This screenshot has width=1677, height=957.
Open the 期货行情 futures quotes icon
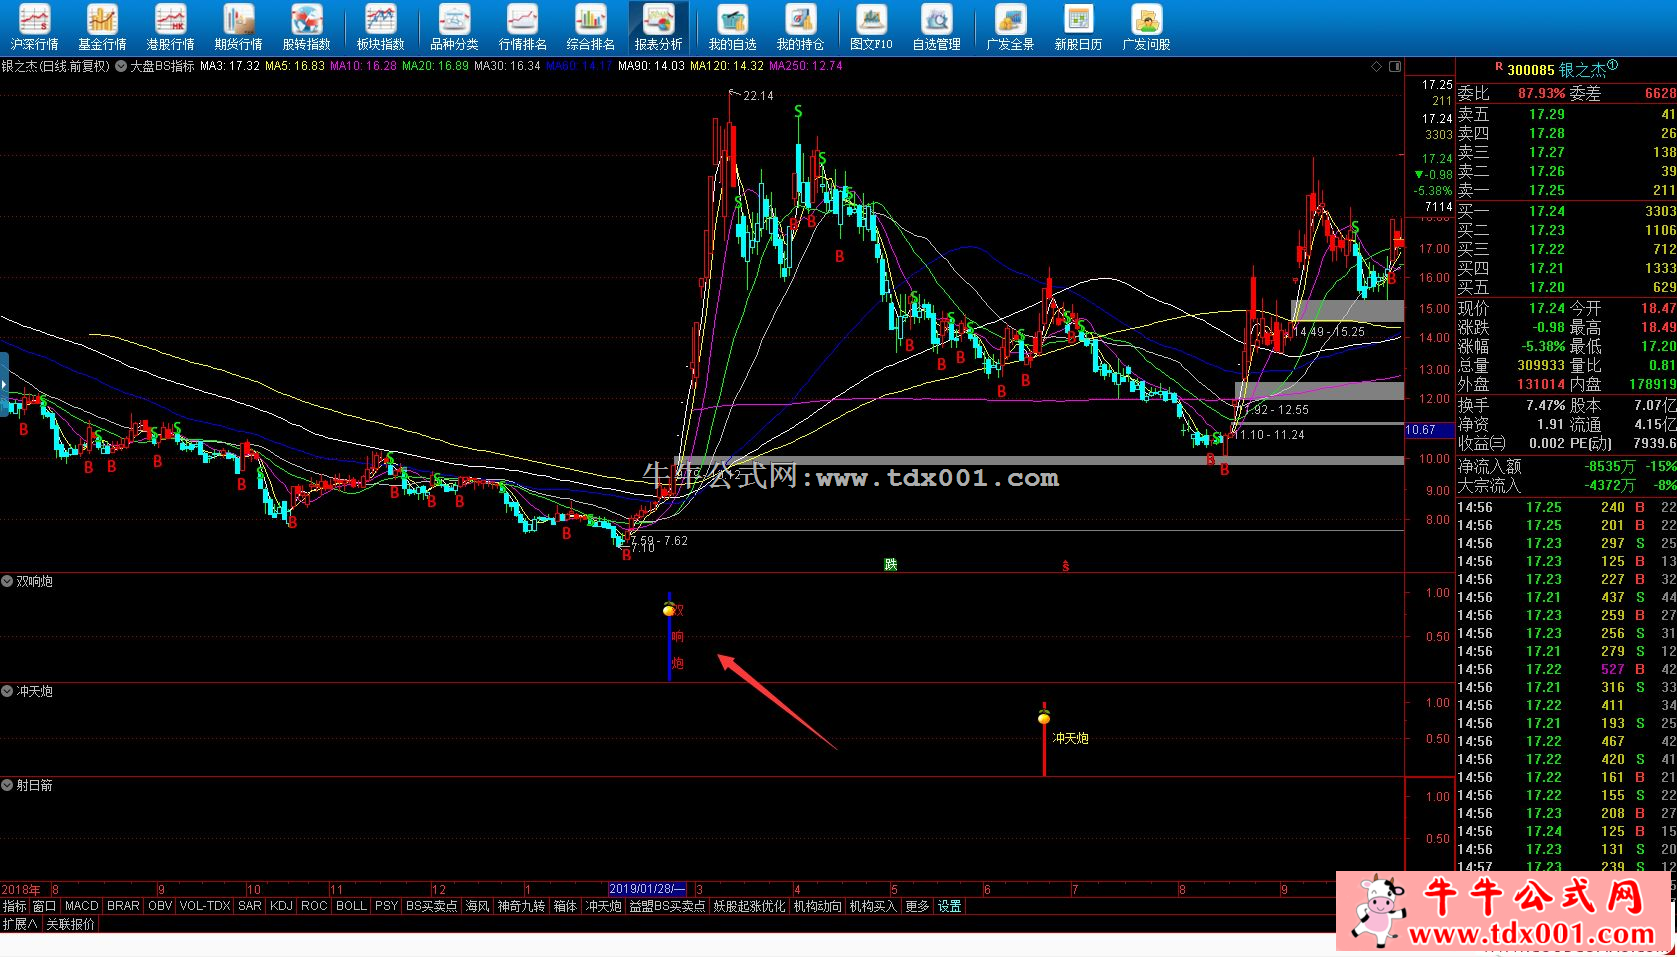click(238, 27)
